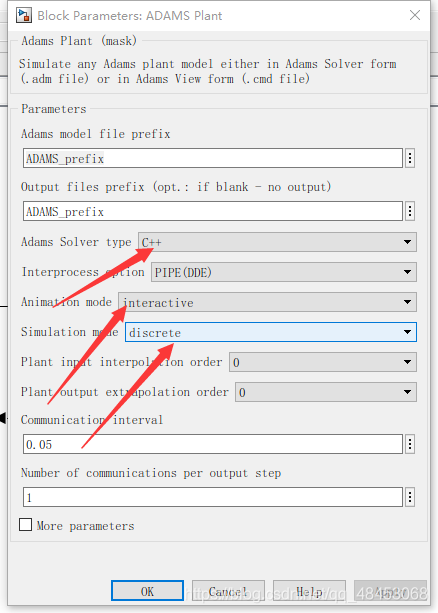438x613 pixels.
Task: Enable the More parameters checkbox
Action: coord(25,525)
